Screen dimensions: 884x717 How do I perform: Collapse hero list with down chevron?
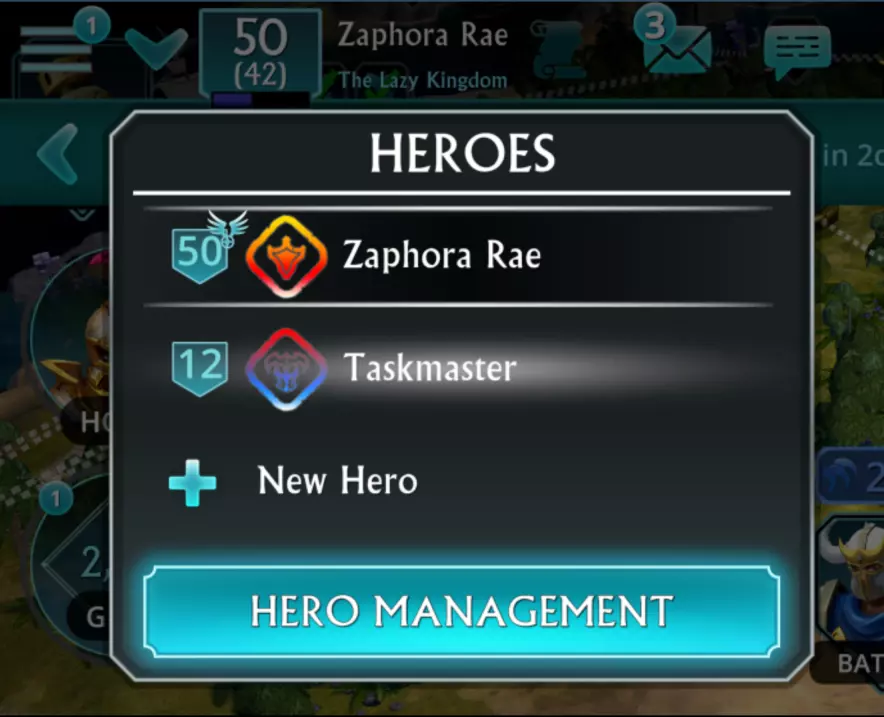coord(156,48)
